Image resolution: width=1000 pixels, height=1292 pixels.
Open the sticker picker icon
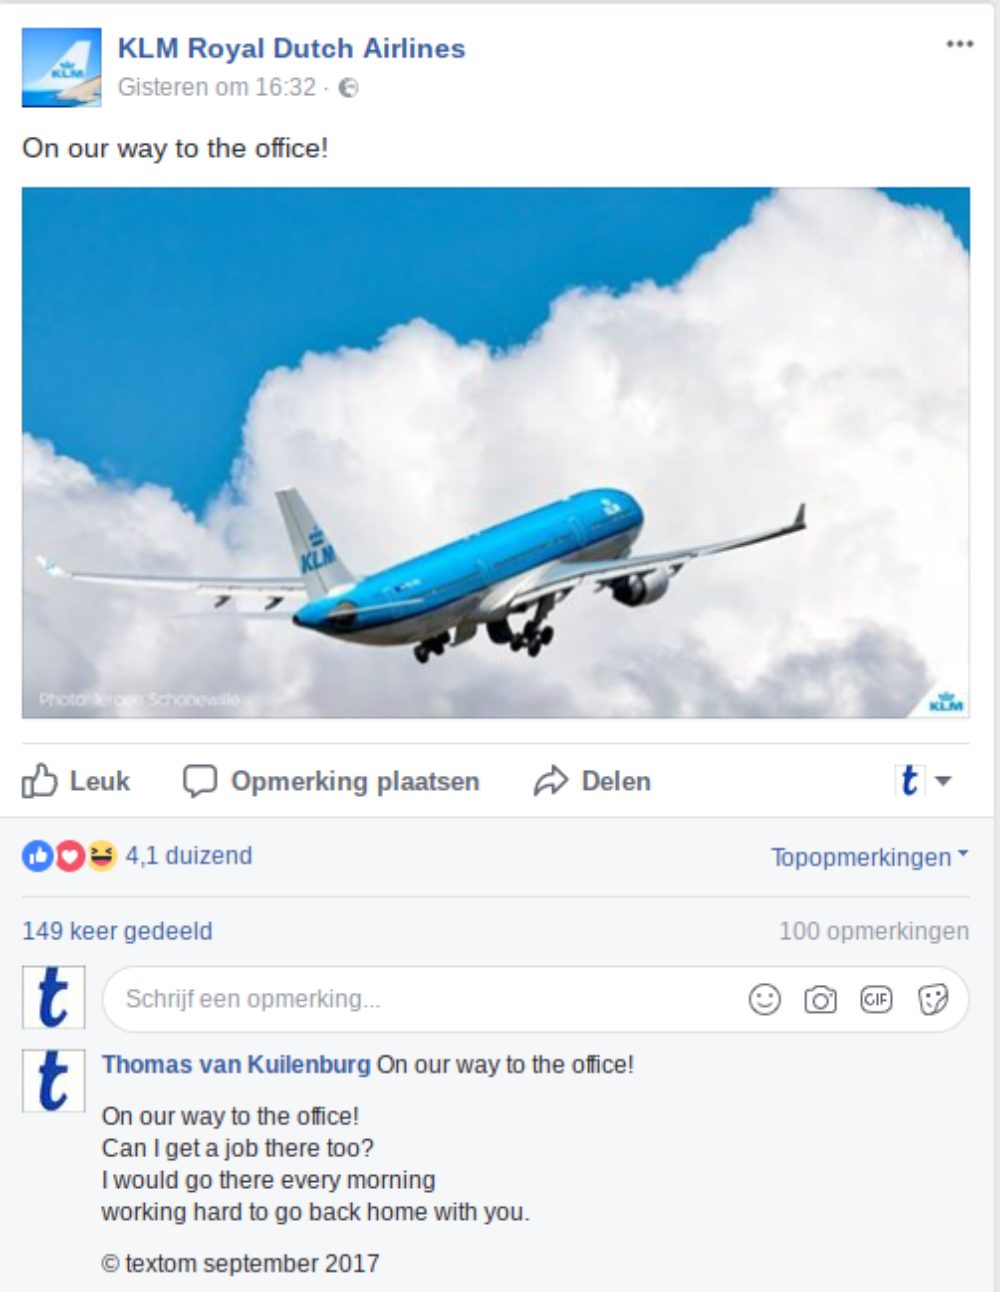click(932, 999)
